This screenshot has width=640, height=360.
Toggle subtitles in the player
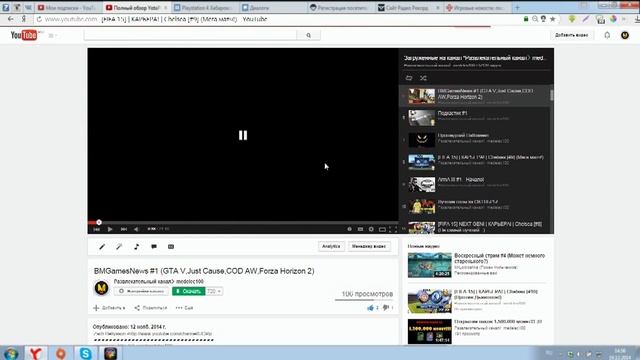click(360, 229)
